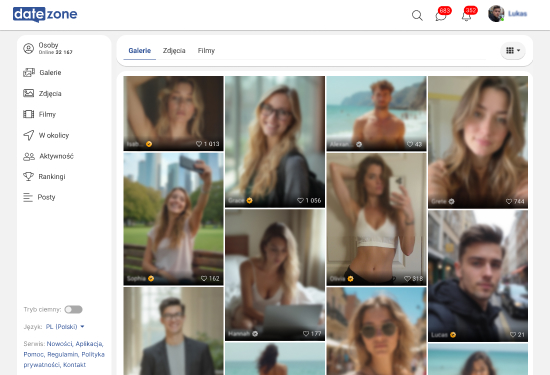Screen dimensions: 550x375
Task: Click heart icon on Sophia's photo
Action: click(x=204, y=279)
